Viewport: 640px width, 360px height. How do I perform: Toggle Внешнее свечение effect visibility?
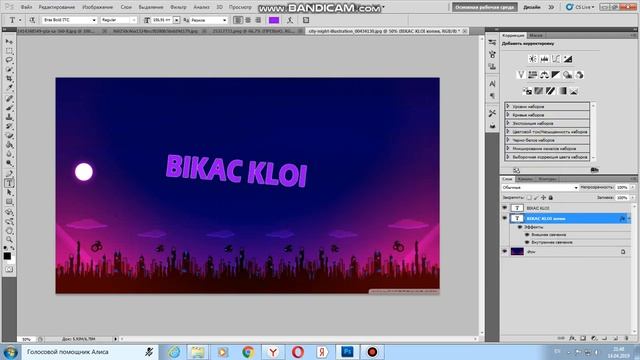(527, 235)
